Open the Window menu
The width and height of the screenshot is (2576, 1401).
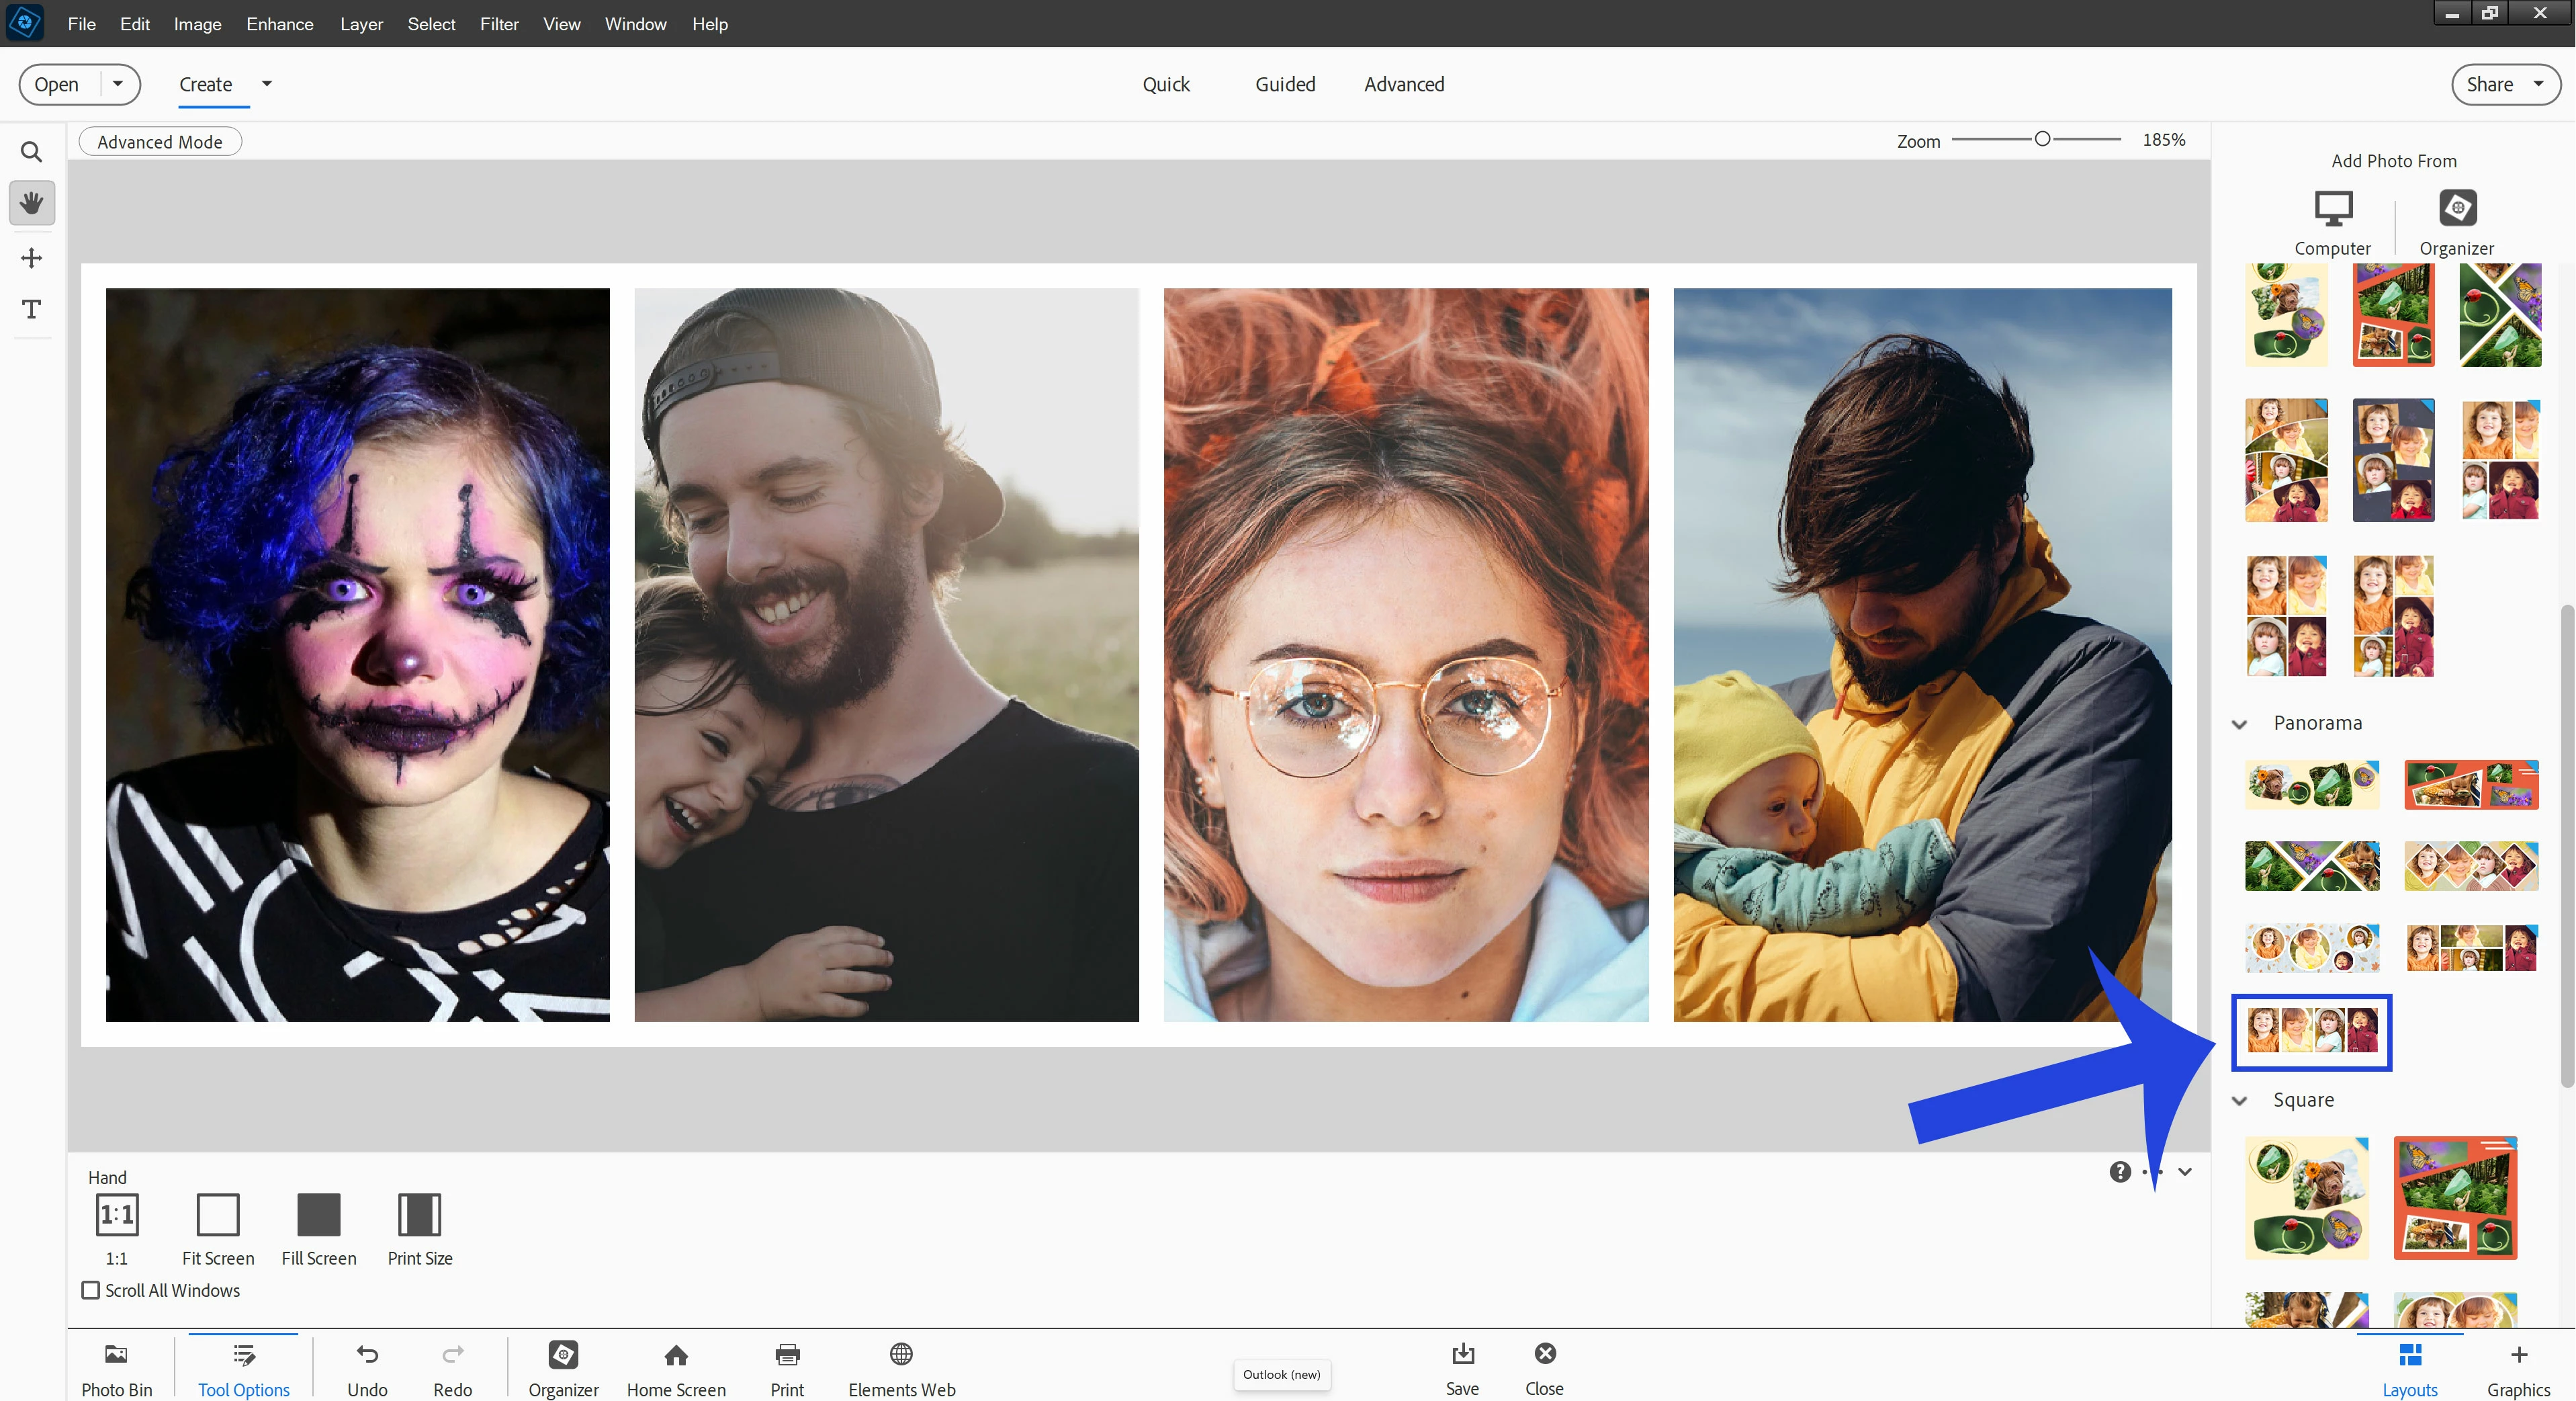635,24
